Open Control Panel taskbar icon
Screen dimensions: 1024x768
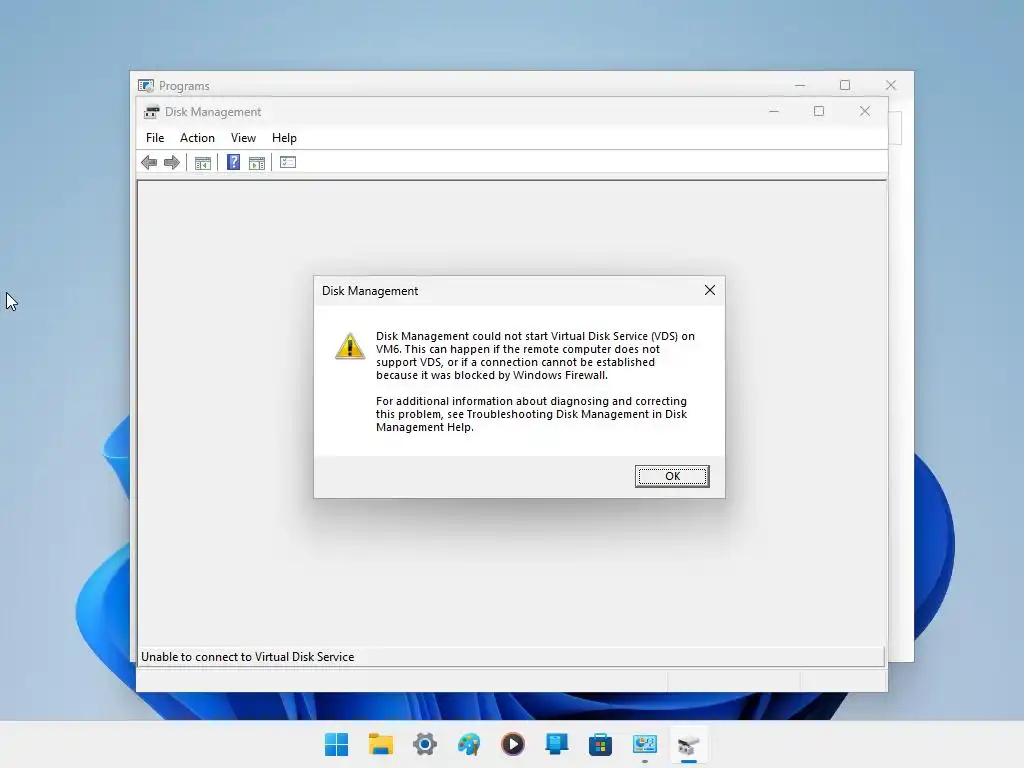pos(645,744)
